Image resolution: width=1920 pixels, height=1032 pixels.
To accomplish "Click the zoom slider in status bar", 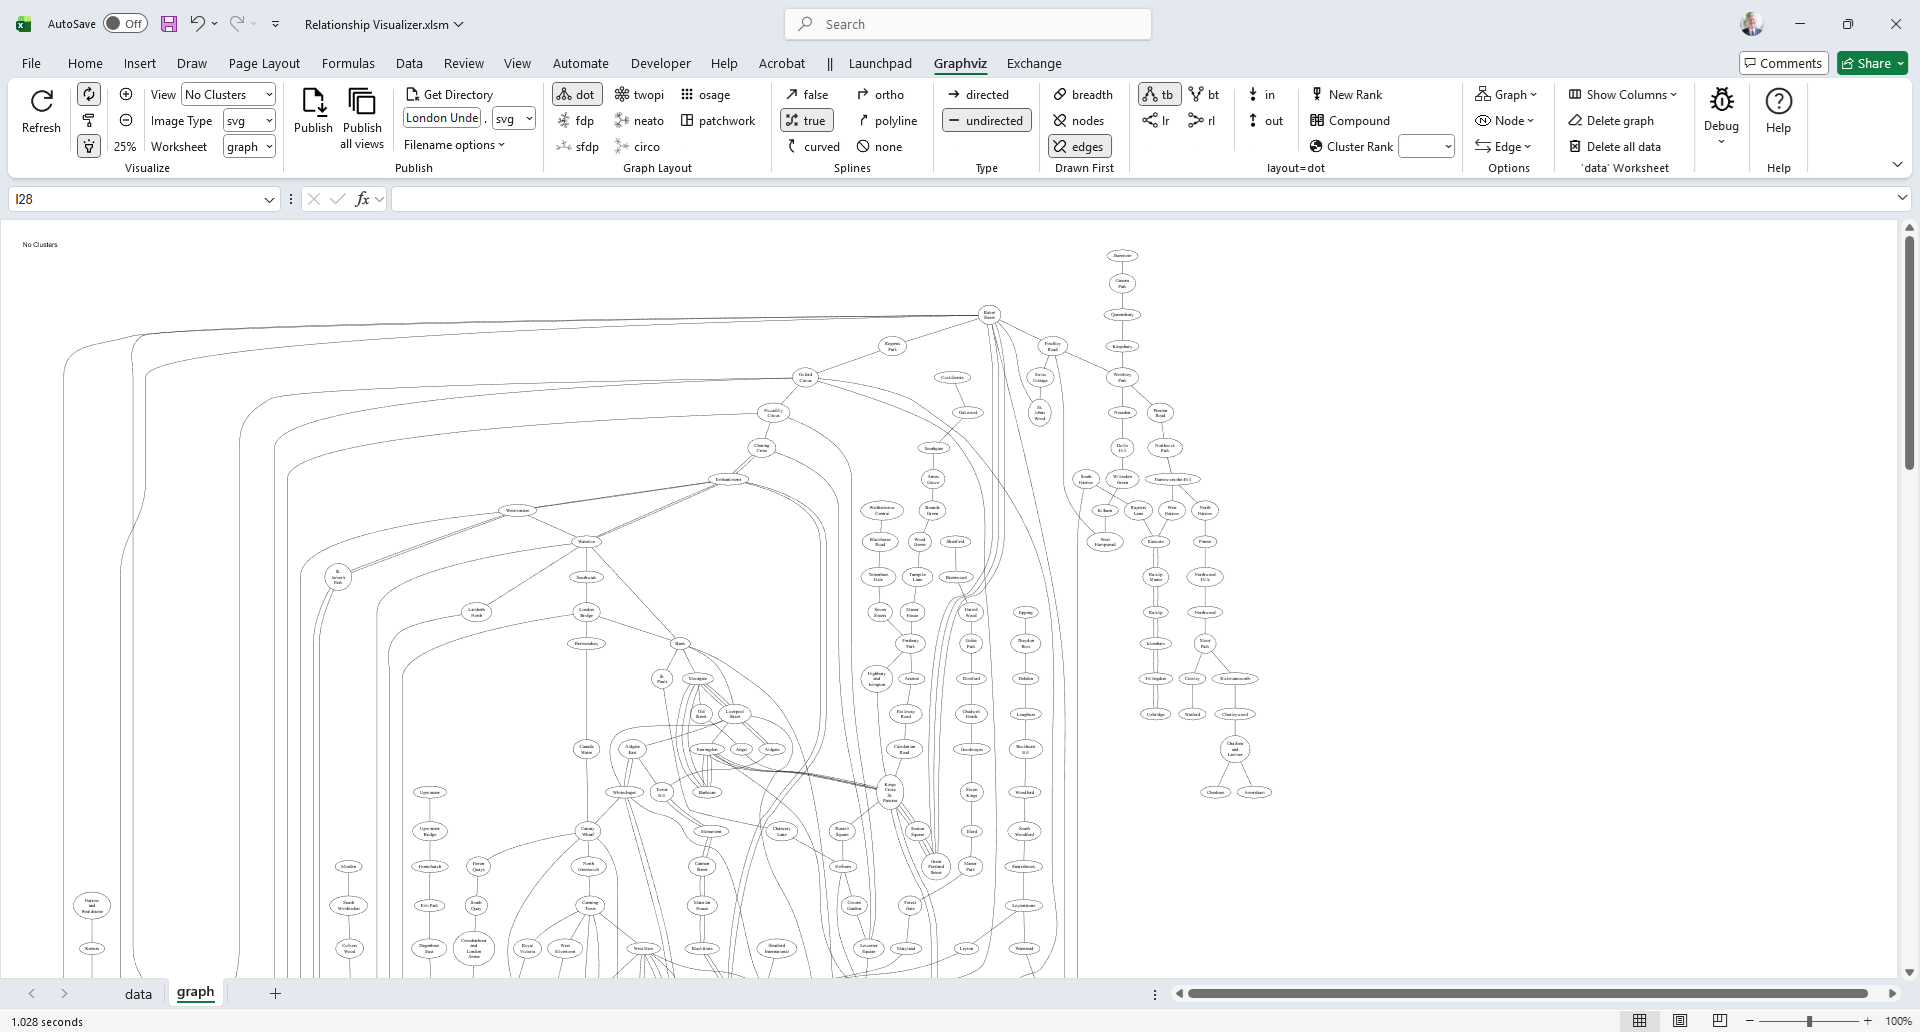I will [x=1808, y=1021].
